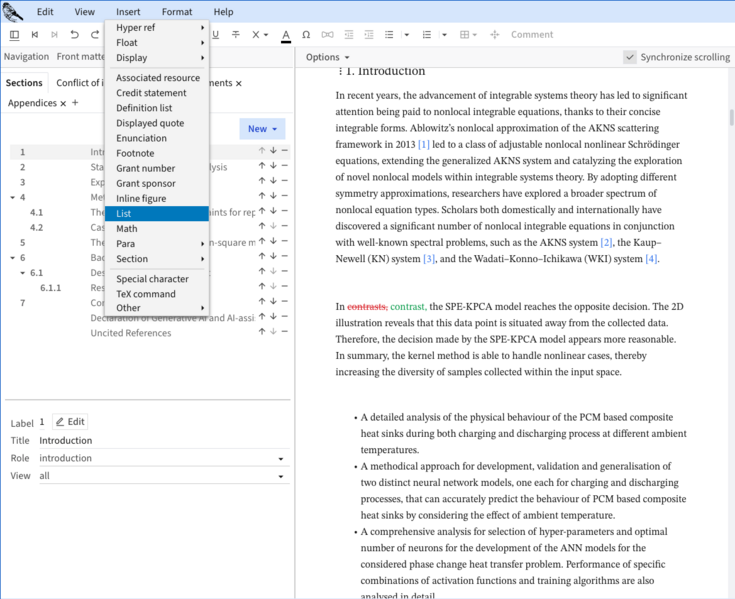This screenshot has height=599, width=735.
Task: Click the decrease indent icon
Action: [349, 35]
